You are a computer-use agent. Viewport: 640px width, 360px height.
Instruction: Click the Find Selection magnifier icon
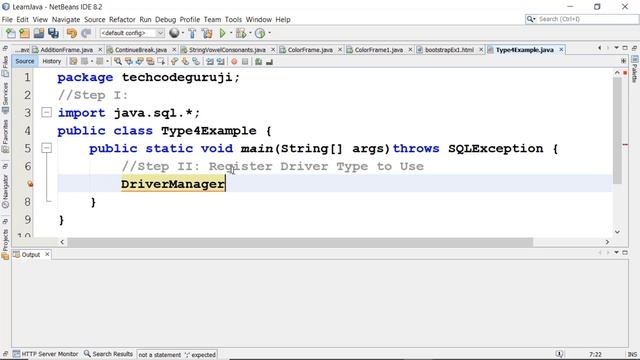coord(118,62)
